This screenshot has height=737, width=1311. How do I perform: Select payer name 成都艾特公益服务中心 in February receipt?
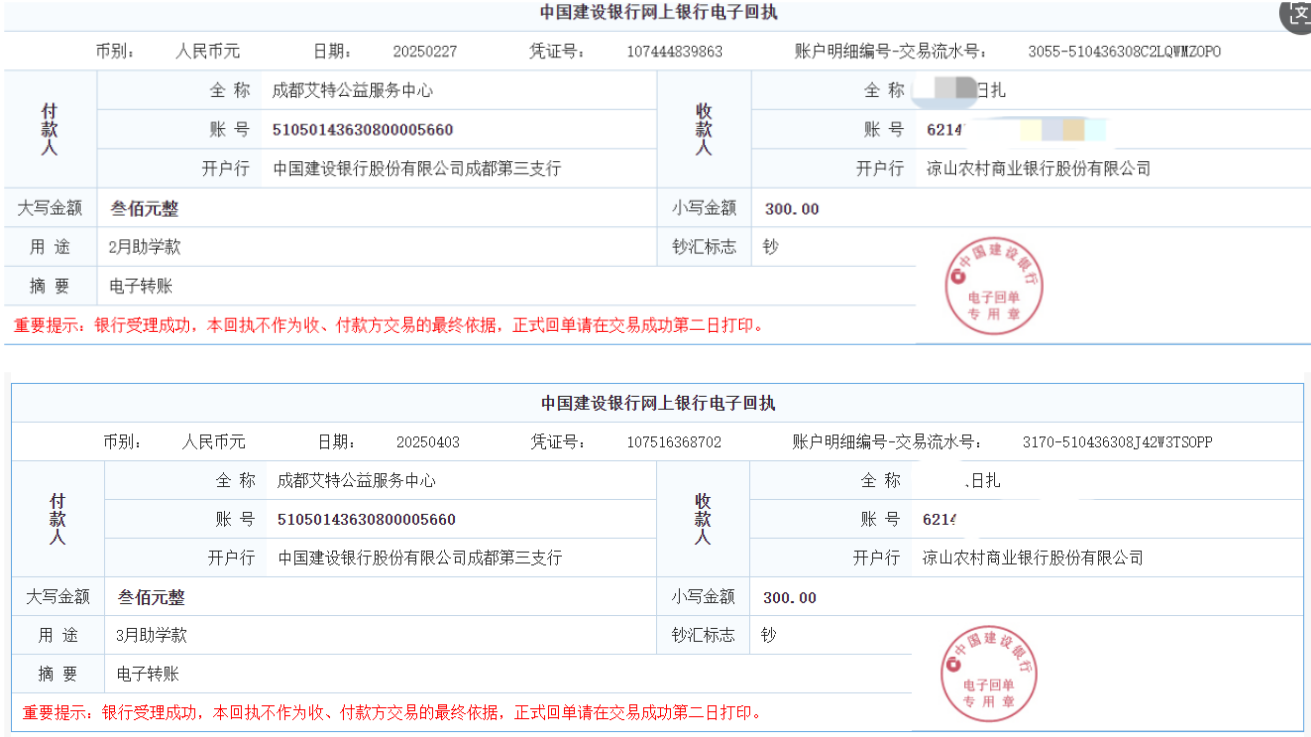click(x=353, y=91)
